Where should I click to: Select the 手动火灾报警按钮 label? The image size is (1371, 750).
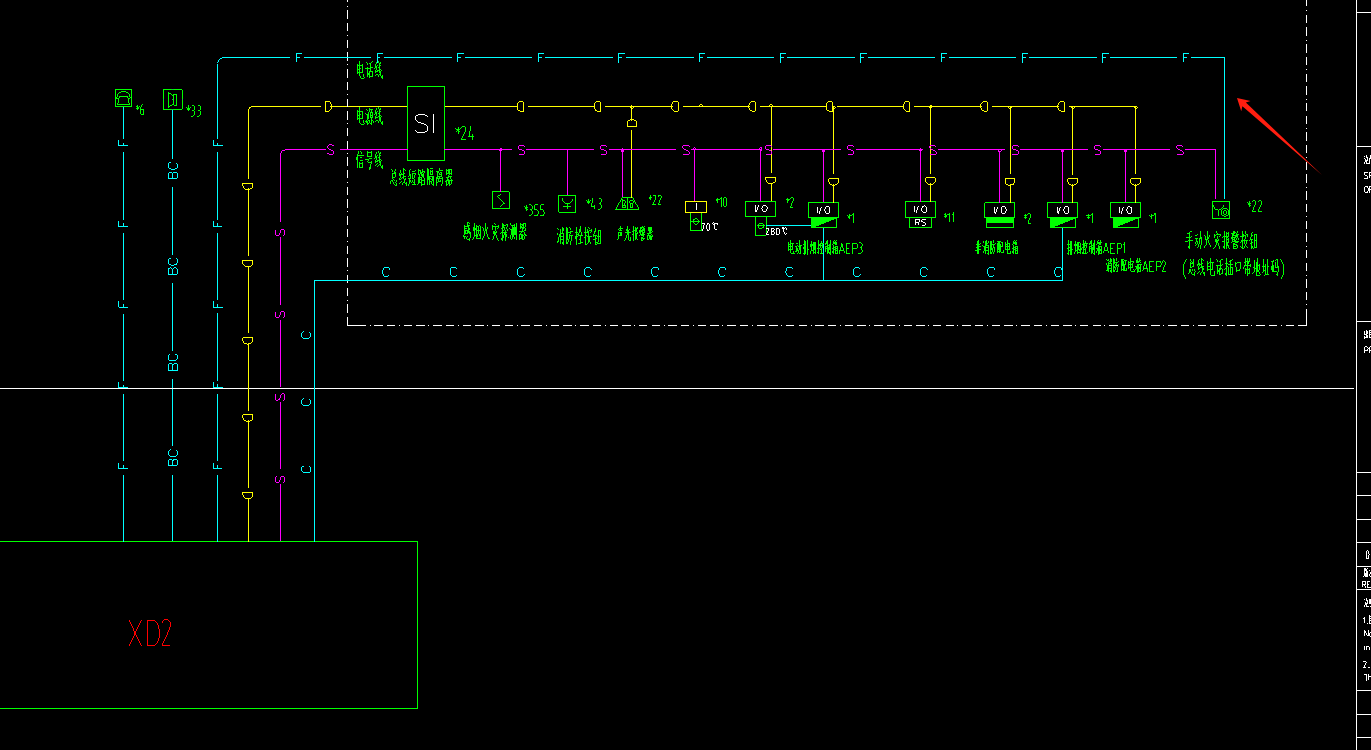[1221, 241]
